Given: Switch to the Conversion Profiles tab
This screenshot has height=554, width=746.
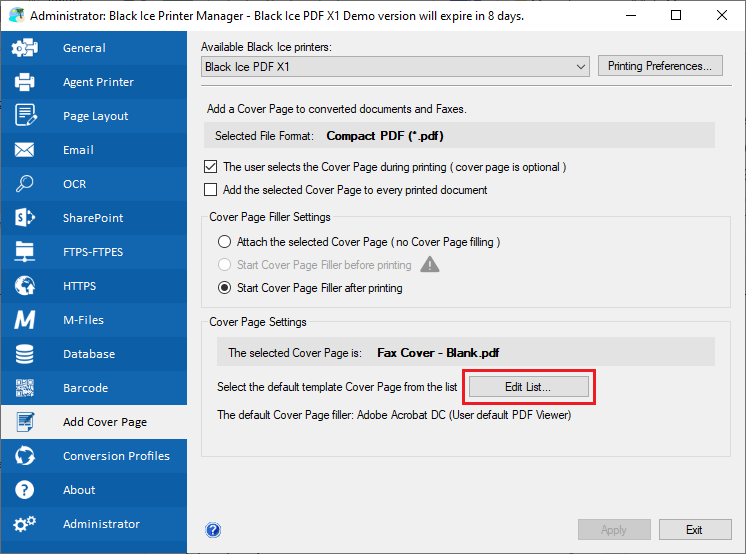Looking at the screenshot, I should click(116, 456).
